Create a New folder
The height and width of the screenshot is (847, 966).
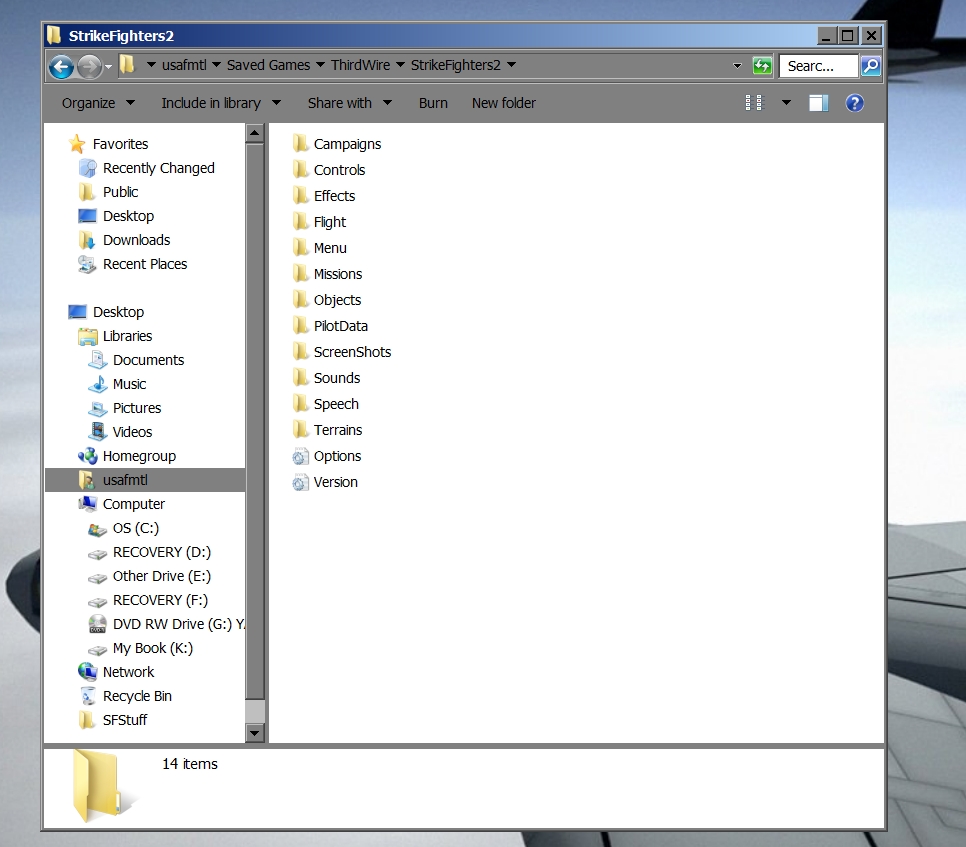(504, 103)
